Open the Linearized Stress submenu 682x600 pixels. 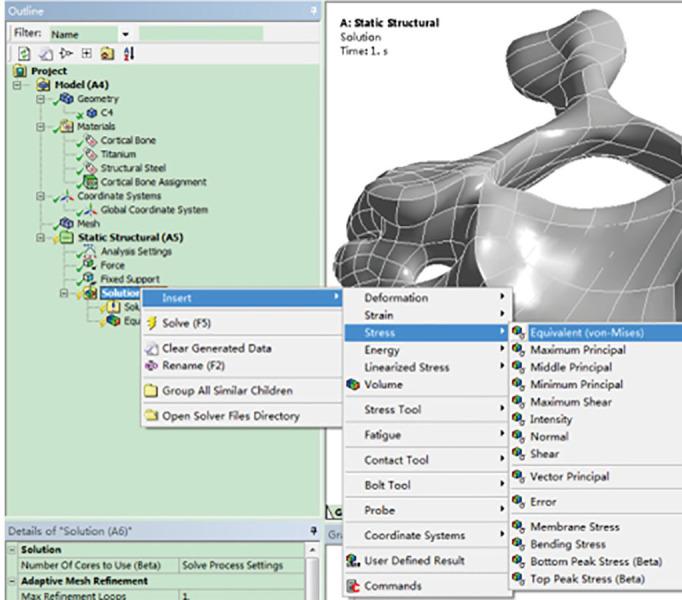pyautogui.click(x=427, y=367)
